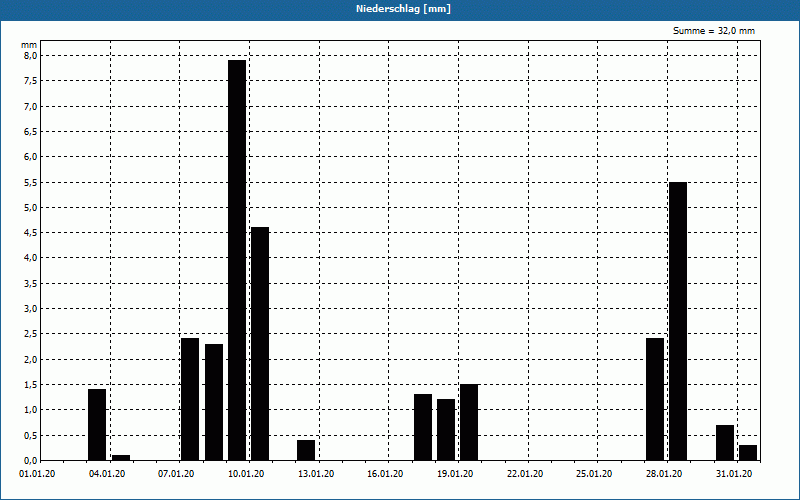Screen dimensions: 800x500
Task: Select the 2,4 mm bar at 07.01.20
Action: click(x=190, y=399)
